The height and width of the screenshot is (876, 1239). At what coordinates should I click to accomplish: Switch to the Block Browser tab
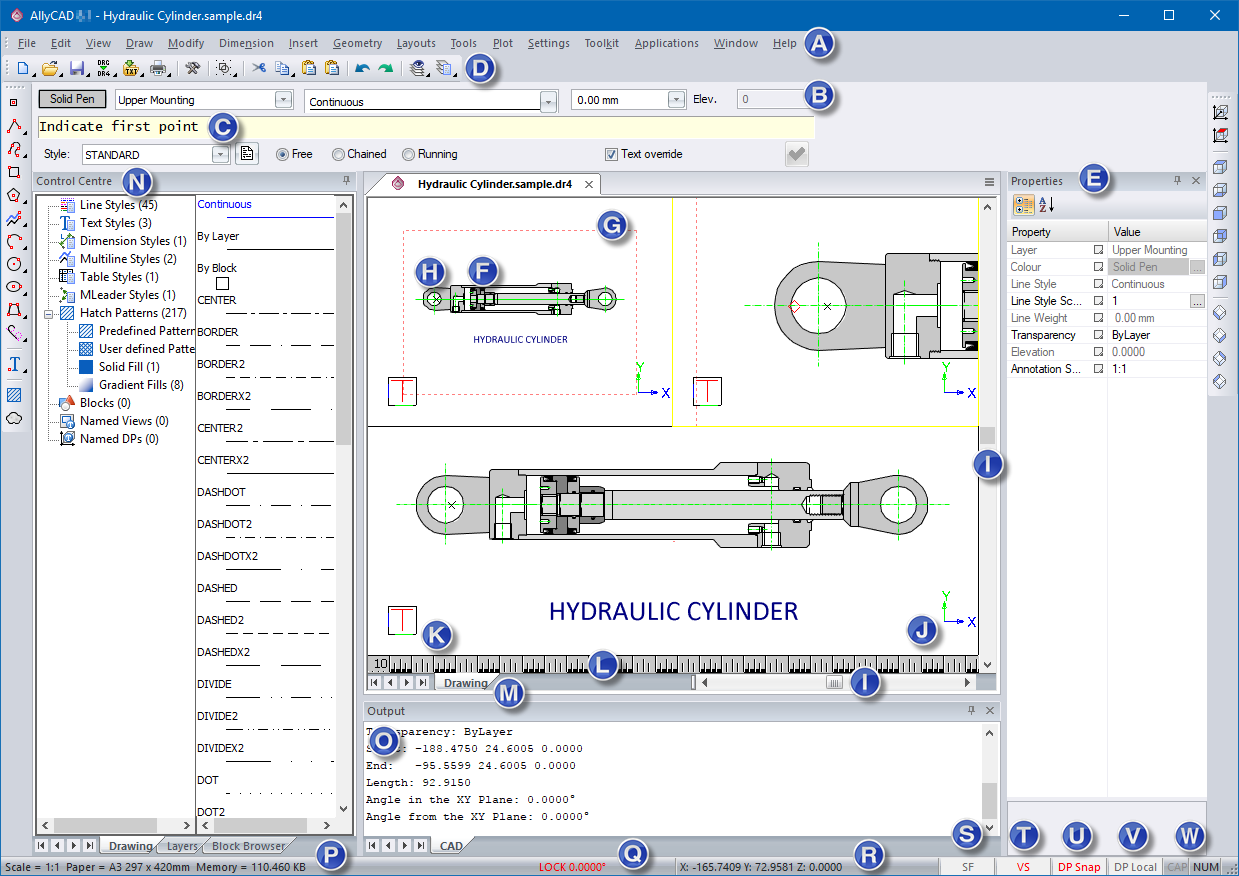click(248, 846)
